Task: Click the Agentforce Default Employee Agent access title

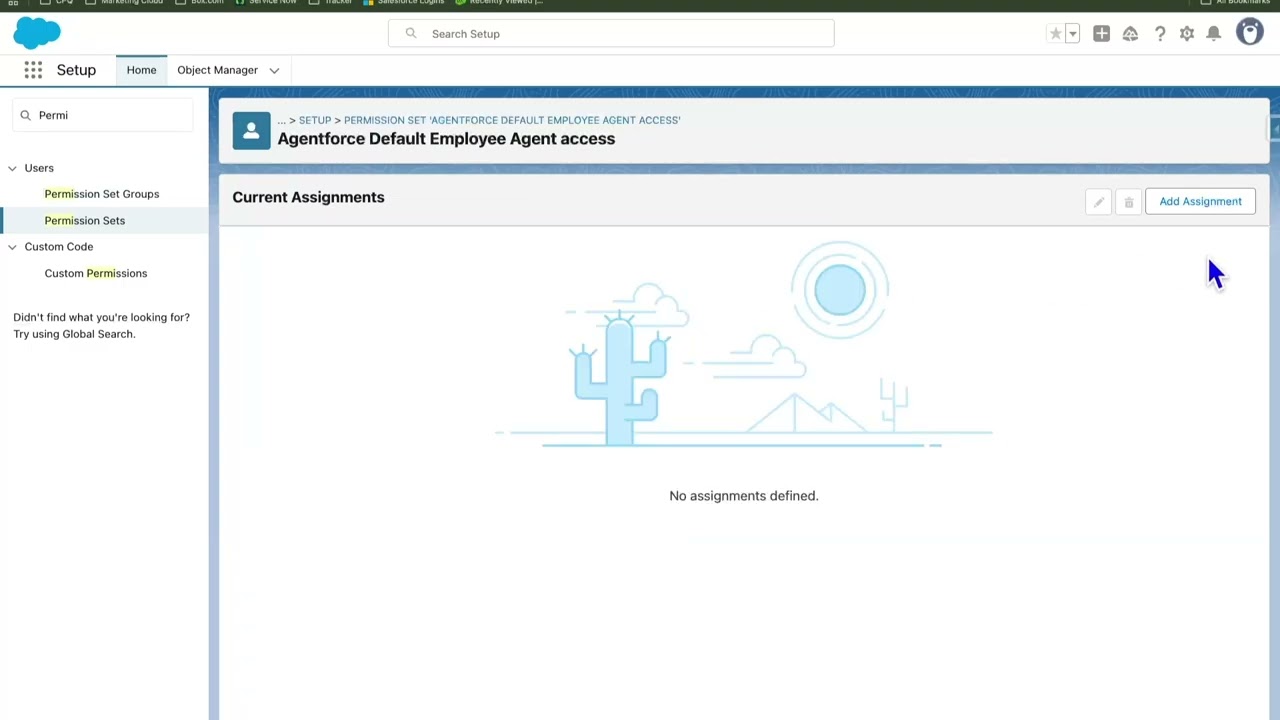Action: point(446,139)
